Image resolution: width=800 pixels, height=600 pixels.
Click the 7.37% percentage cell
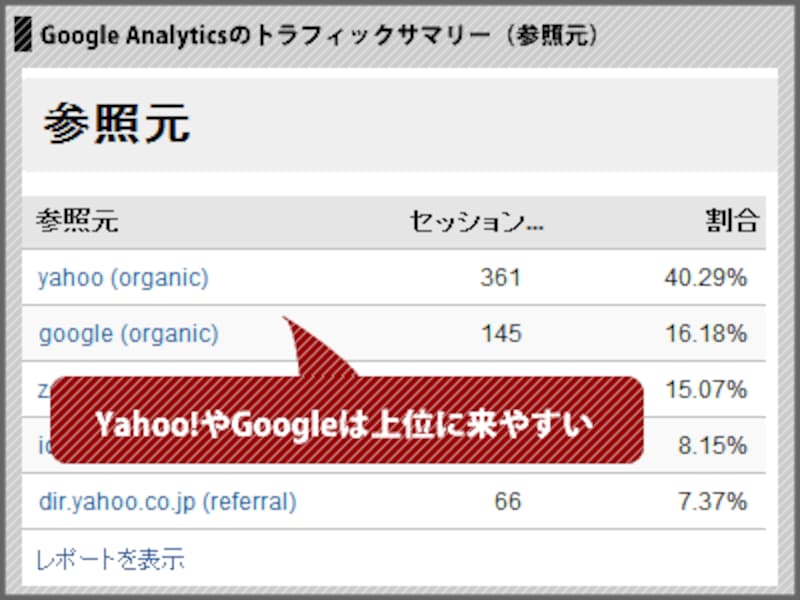click(x=712, y=501)
